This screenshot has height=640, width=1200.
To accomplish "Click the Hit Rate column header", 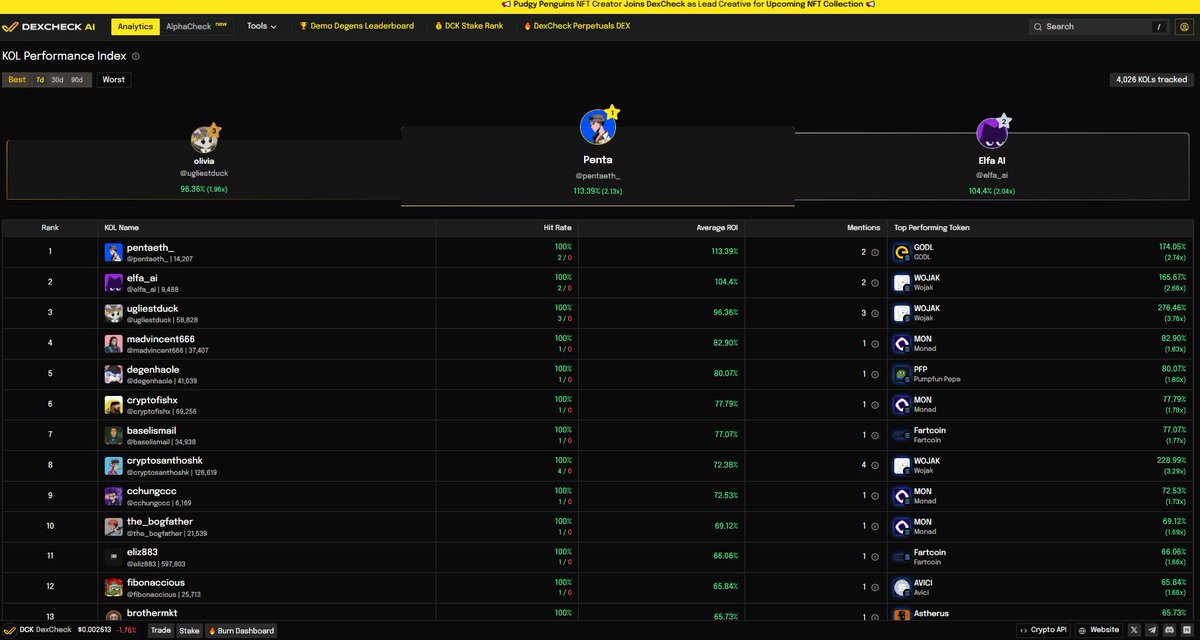I will pos(557,227).
